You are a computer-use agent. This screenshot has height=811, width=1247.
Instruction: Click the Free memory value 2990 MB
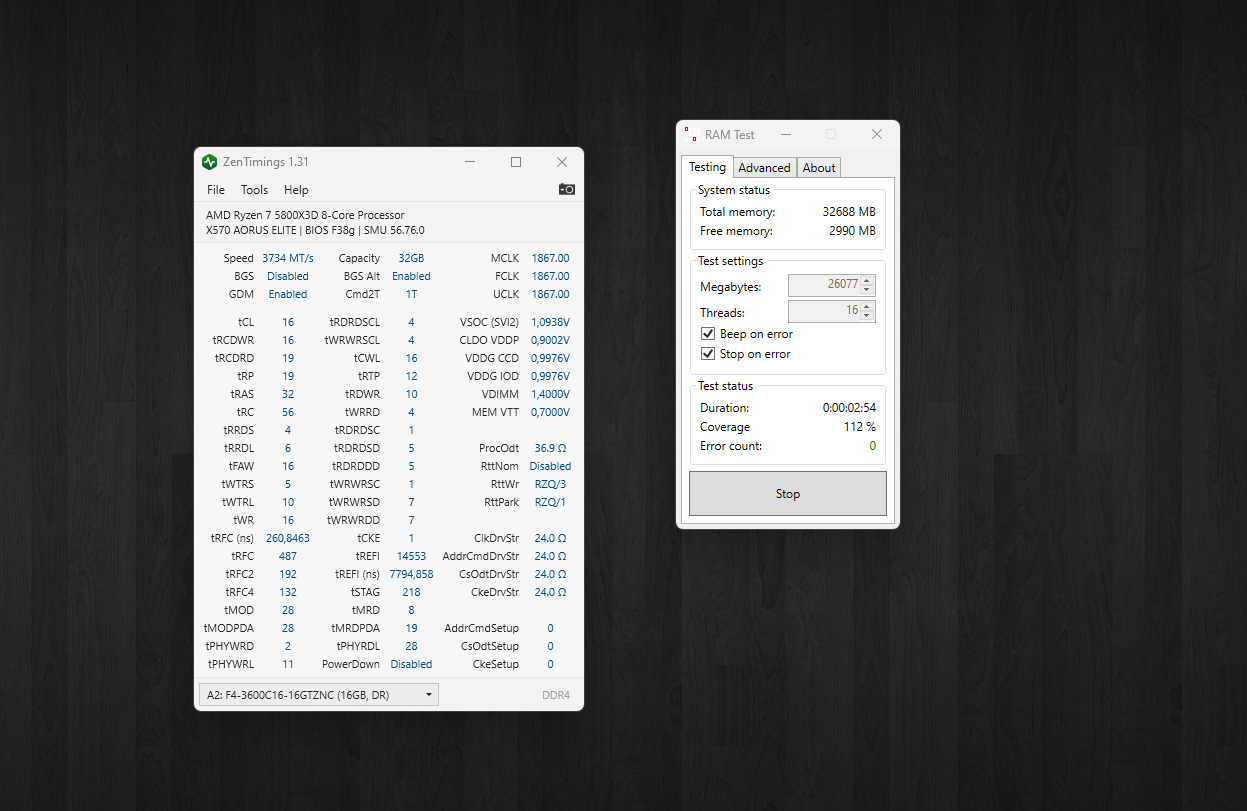(852, 231)
